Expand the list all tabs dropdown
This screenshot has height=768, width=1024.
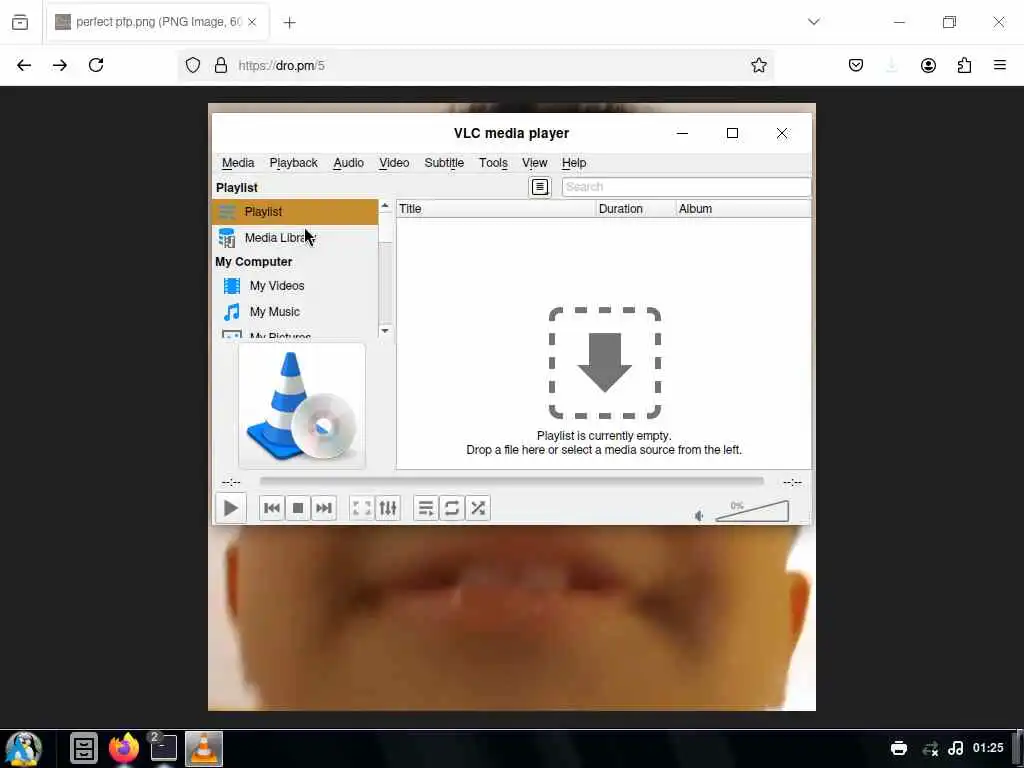pos(814,22)
